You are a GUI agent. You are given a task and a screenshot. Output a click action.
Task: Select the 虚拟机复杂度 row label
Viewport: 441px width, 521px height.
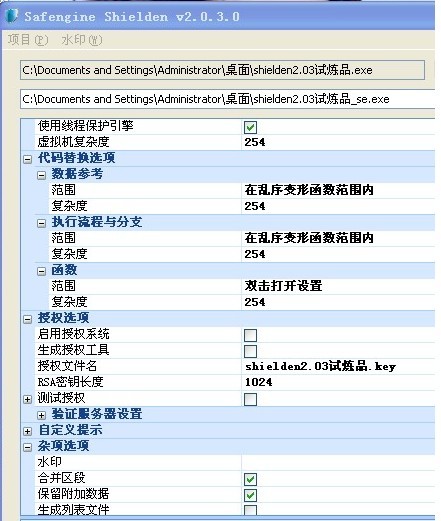(73, 142)
